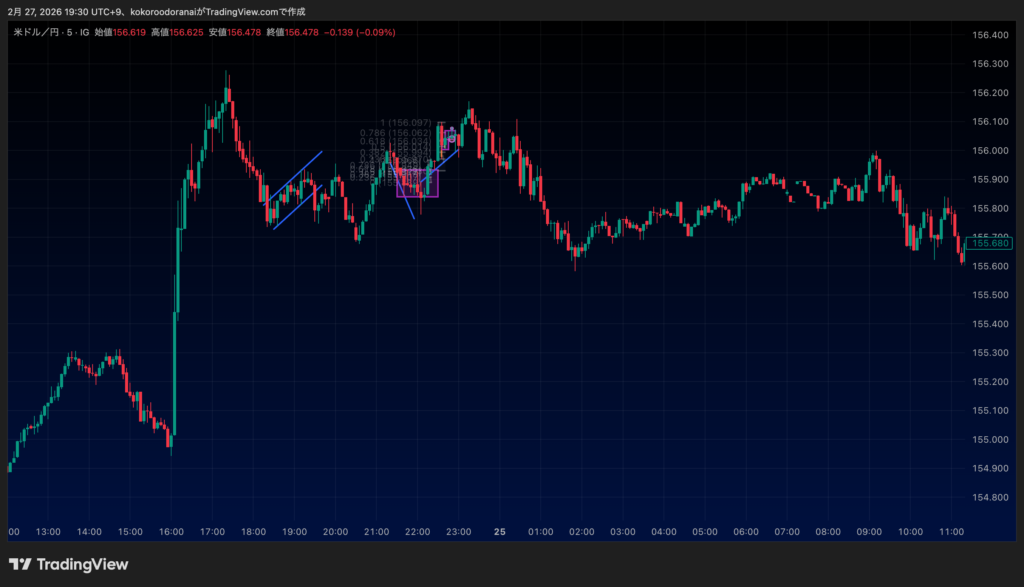Click the current price tag 155.680
Image resolution: width=1024 pixels, height=587 pixels.
[991, 243]
